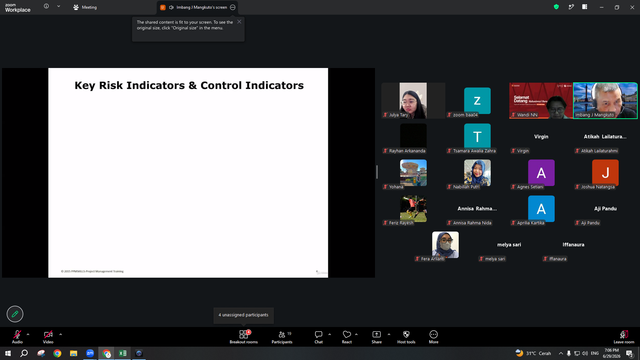Select Virgin participant tile
The width and height of the screenshot is (640, 360).
(541, 137)
